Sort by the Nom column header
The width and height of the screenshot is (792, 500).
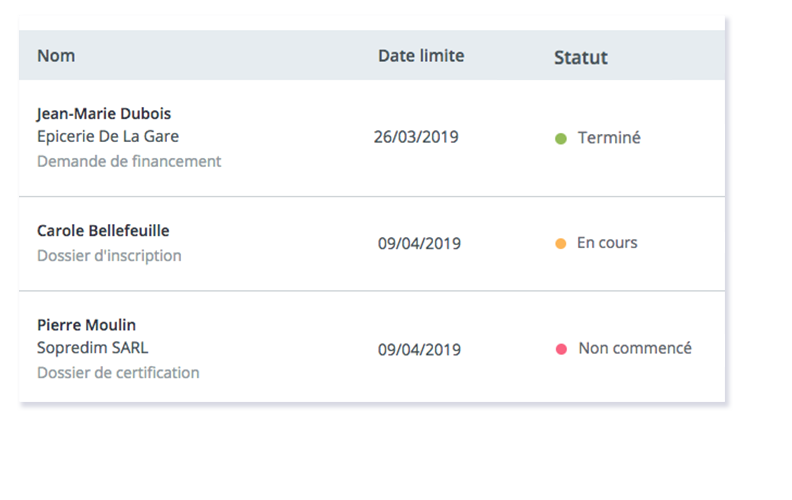(56, 56)
